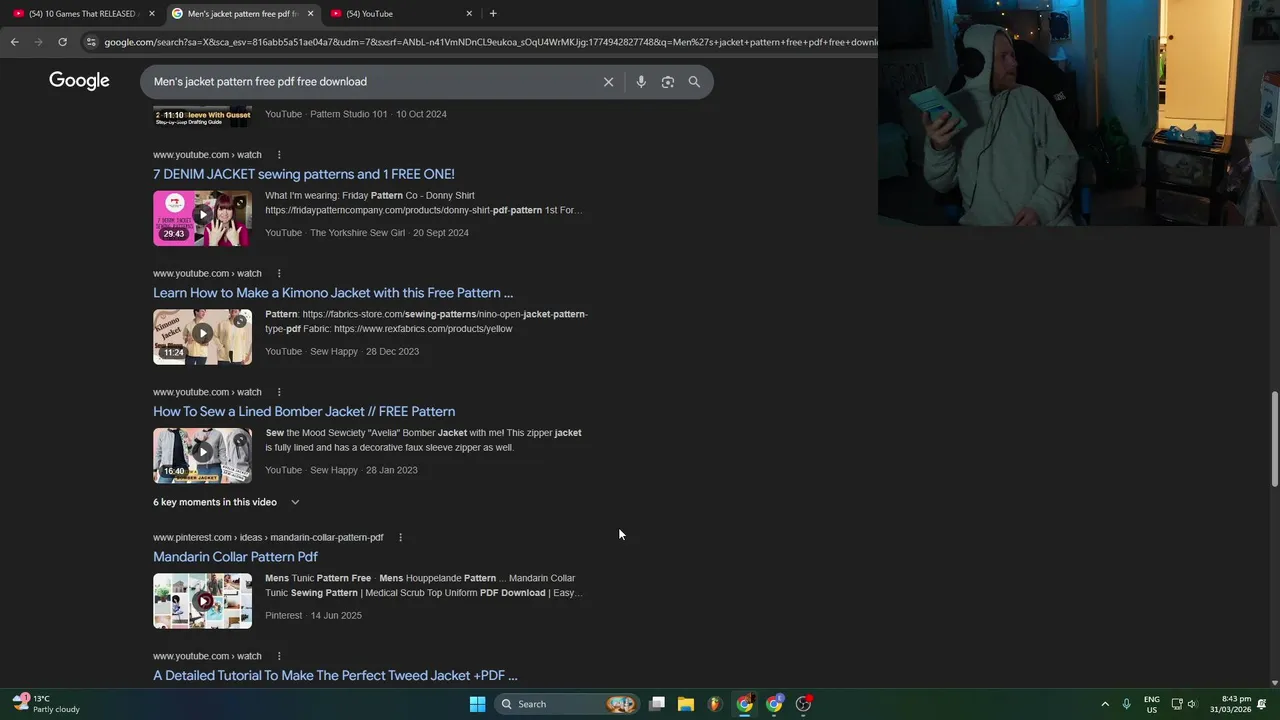Play the 7 DENIM JACKET video thumbnail
Screen dimensions: 1280x720
coord(202,218)
